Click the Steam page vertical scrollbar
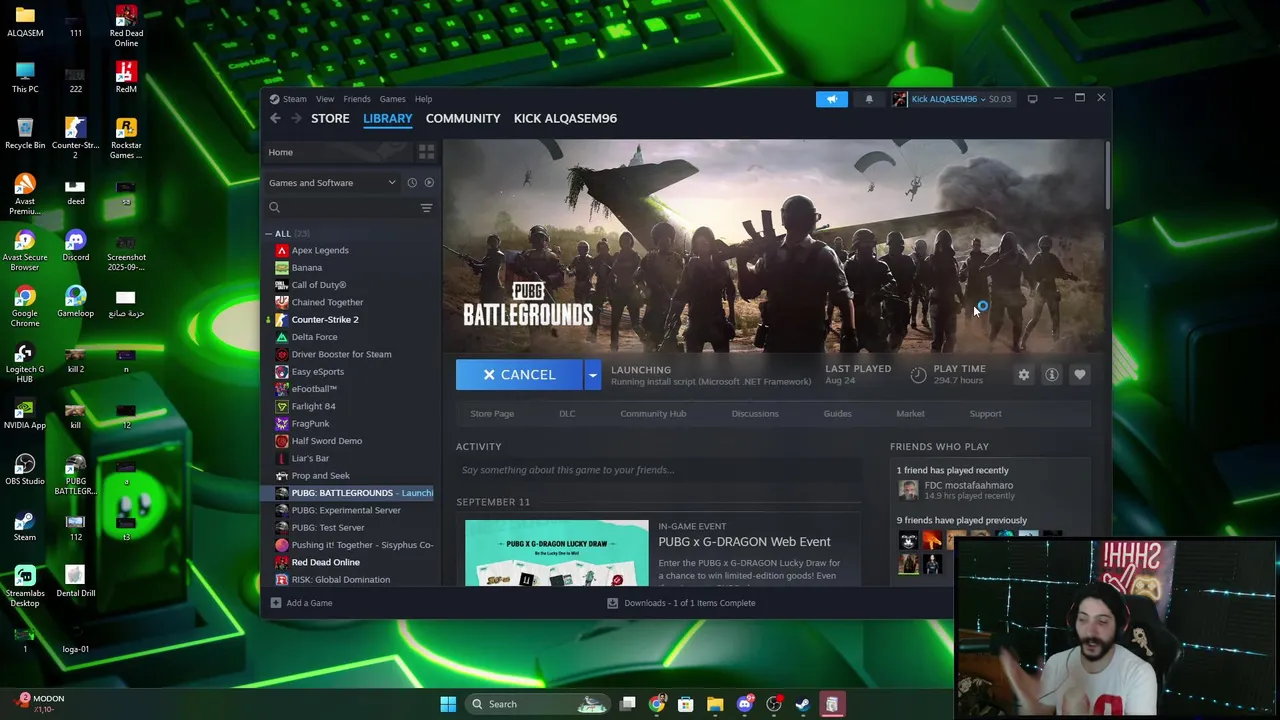 (1107, 177)
